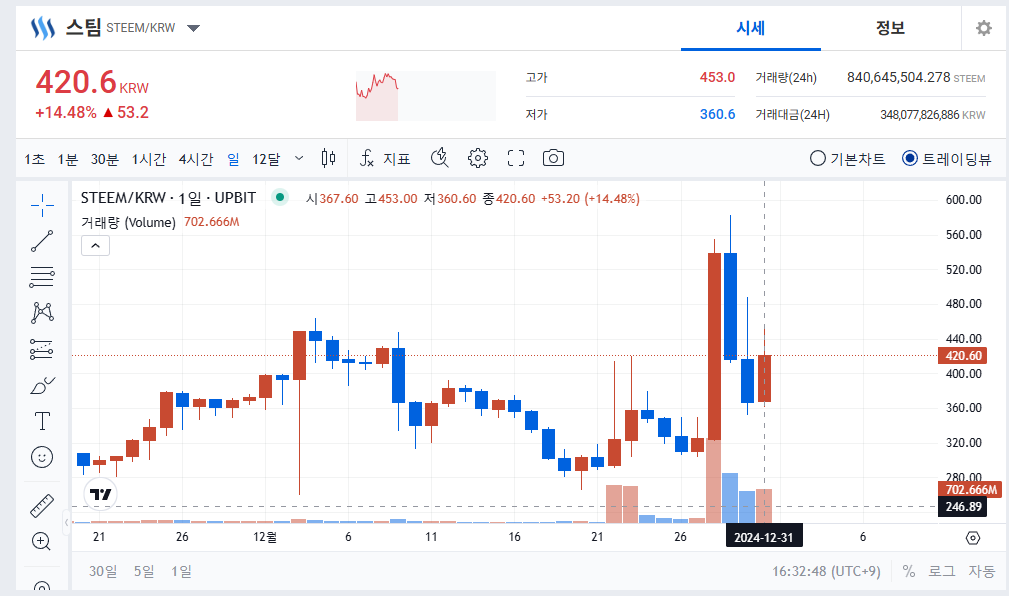Set interval to 4시간
1009x596 pixels.
(196, 159)
